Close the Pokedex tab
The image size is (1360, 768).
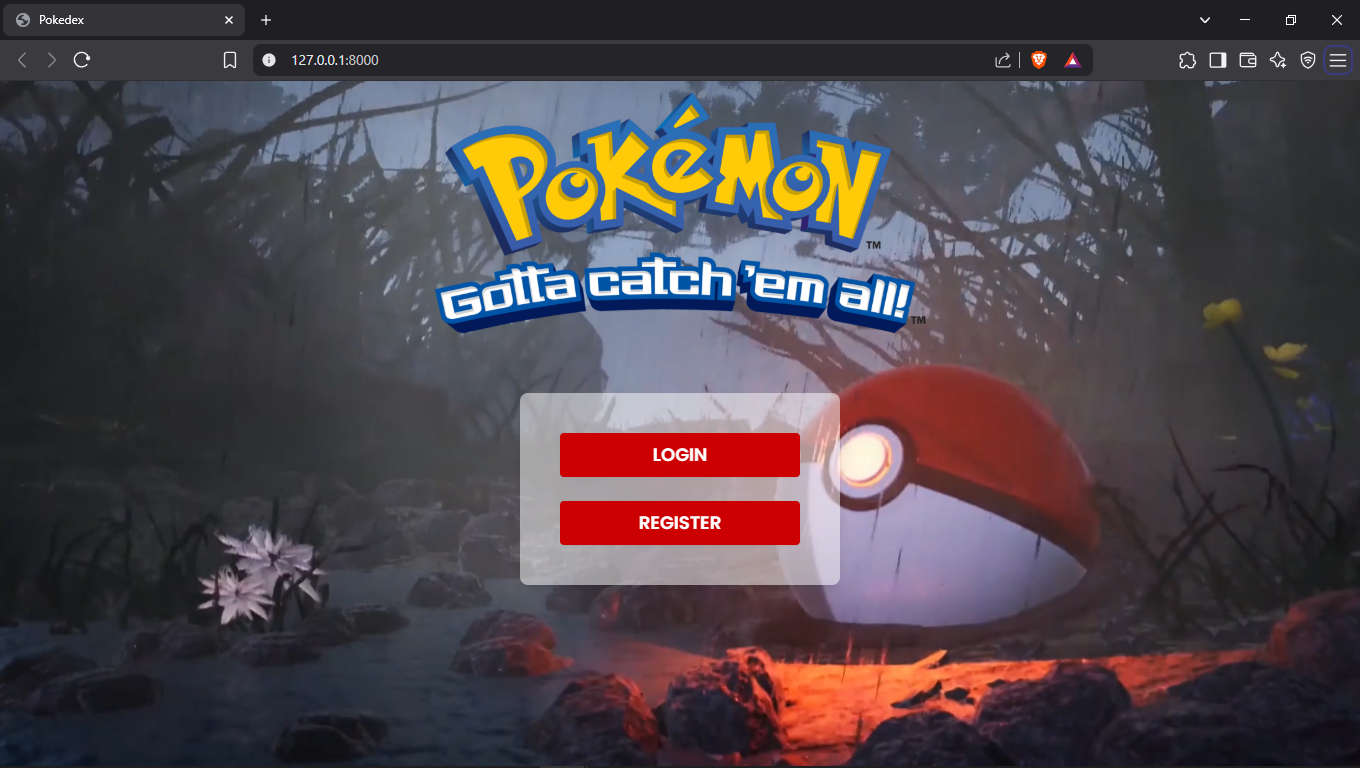coord(229,20)
